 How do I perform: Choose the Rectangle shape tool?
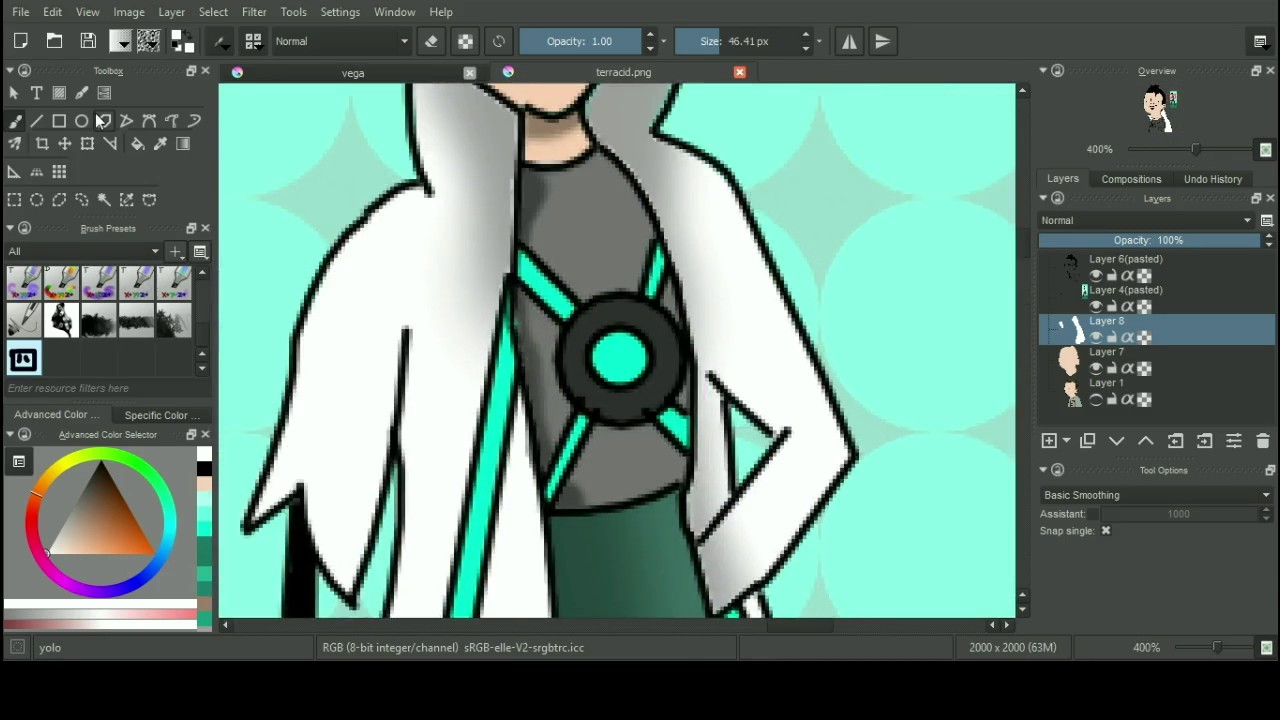[59, 121]
